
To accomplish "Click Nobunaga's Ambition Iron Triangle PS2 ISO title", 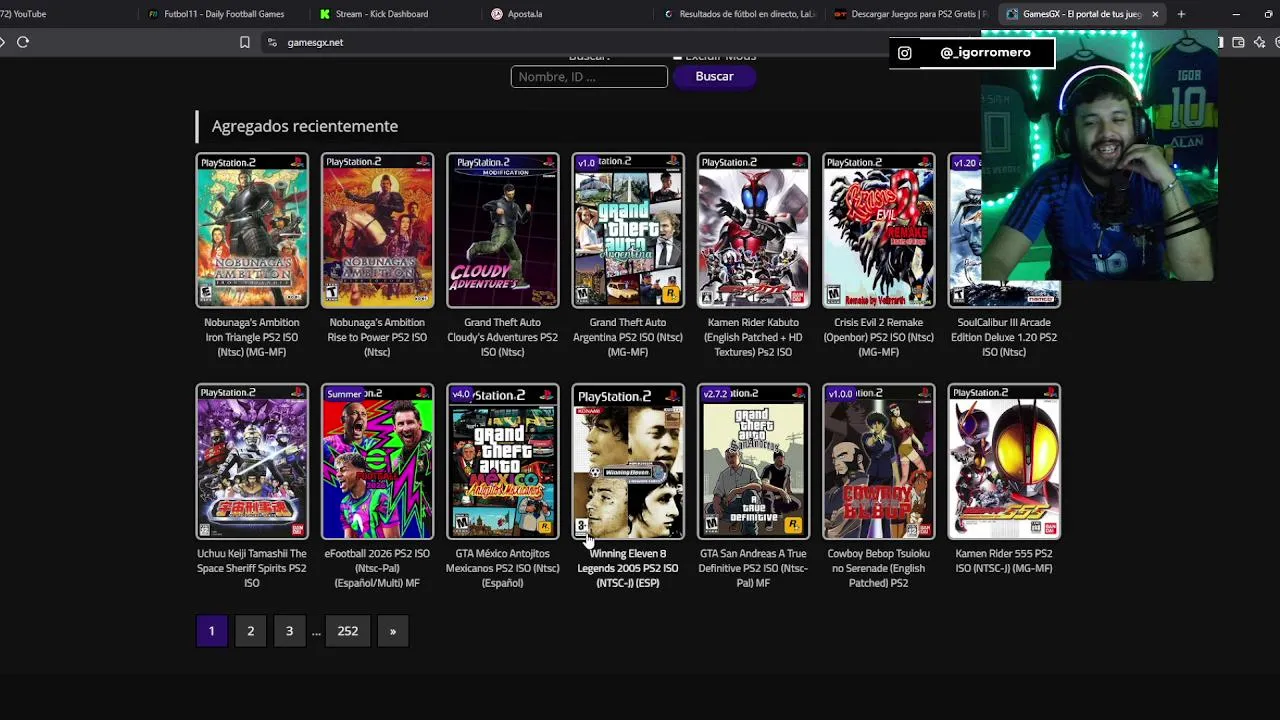I will [x=252, y=337].
